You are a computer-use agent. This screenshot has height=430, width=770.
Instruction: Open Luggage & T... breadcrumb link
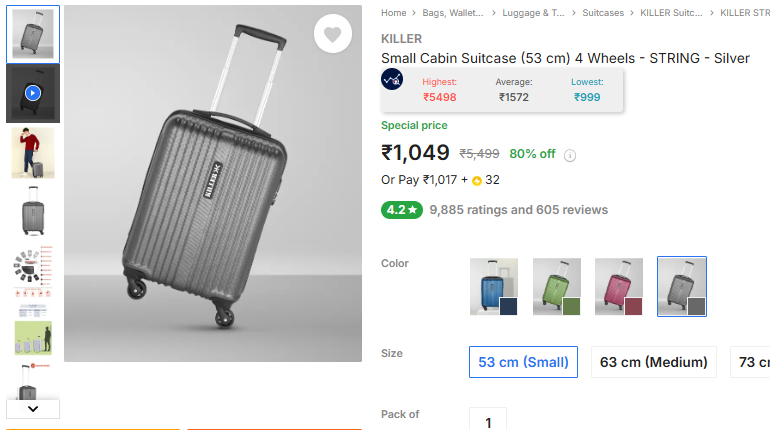click(533, 13)
